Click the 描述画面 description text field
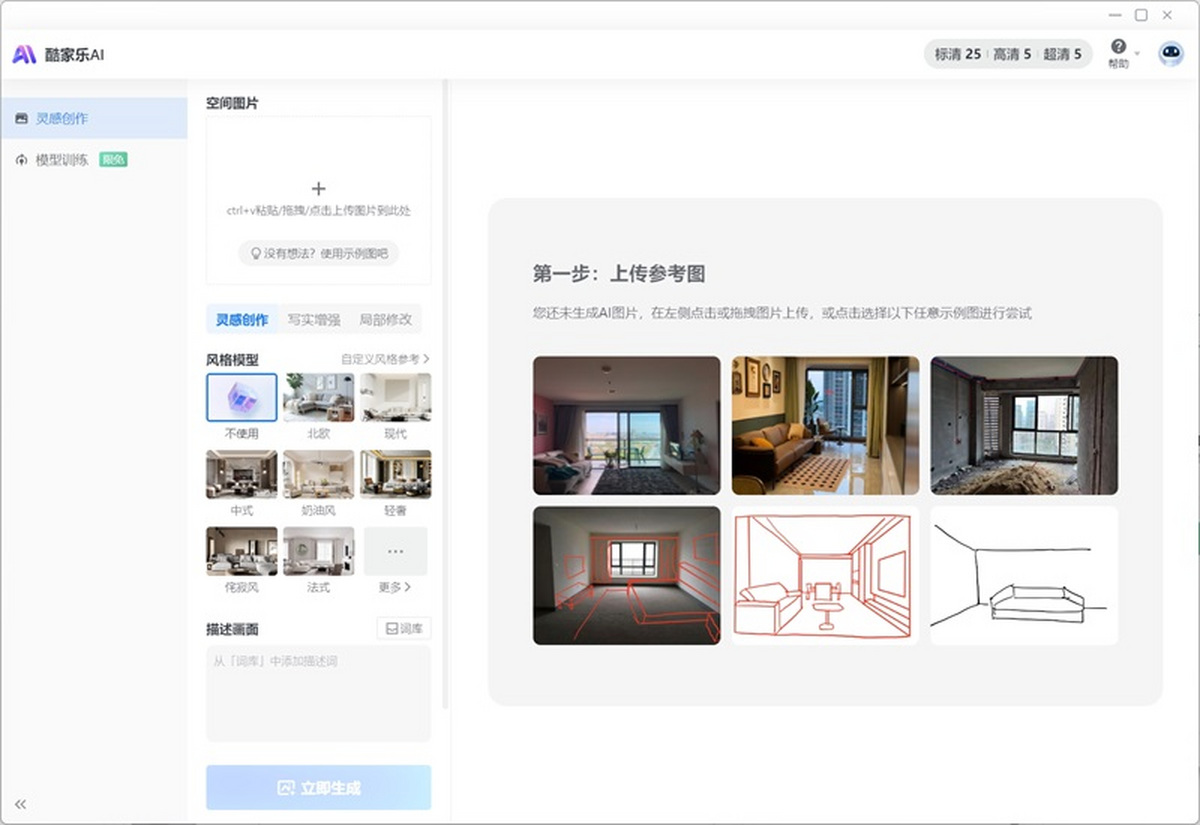The image size is (1200, 825). (x=318, y=692)
